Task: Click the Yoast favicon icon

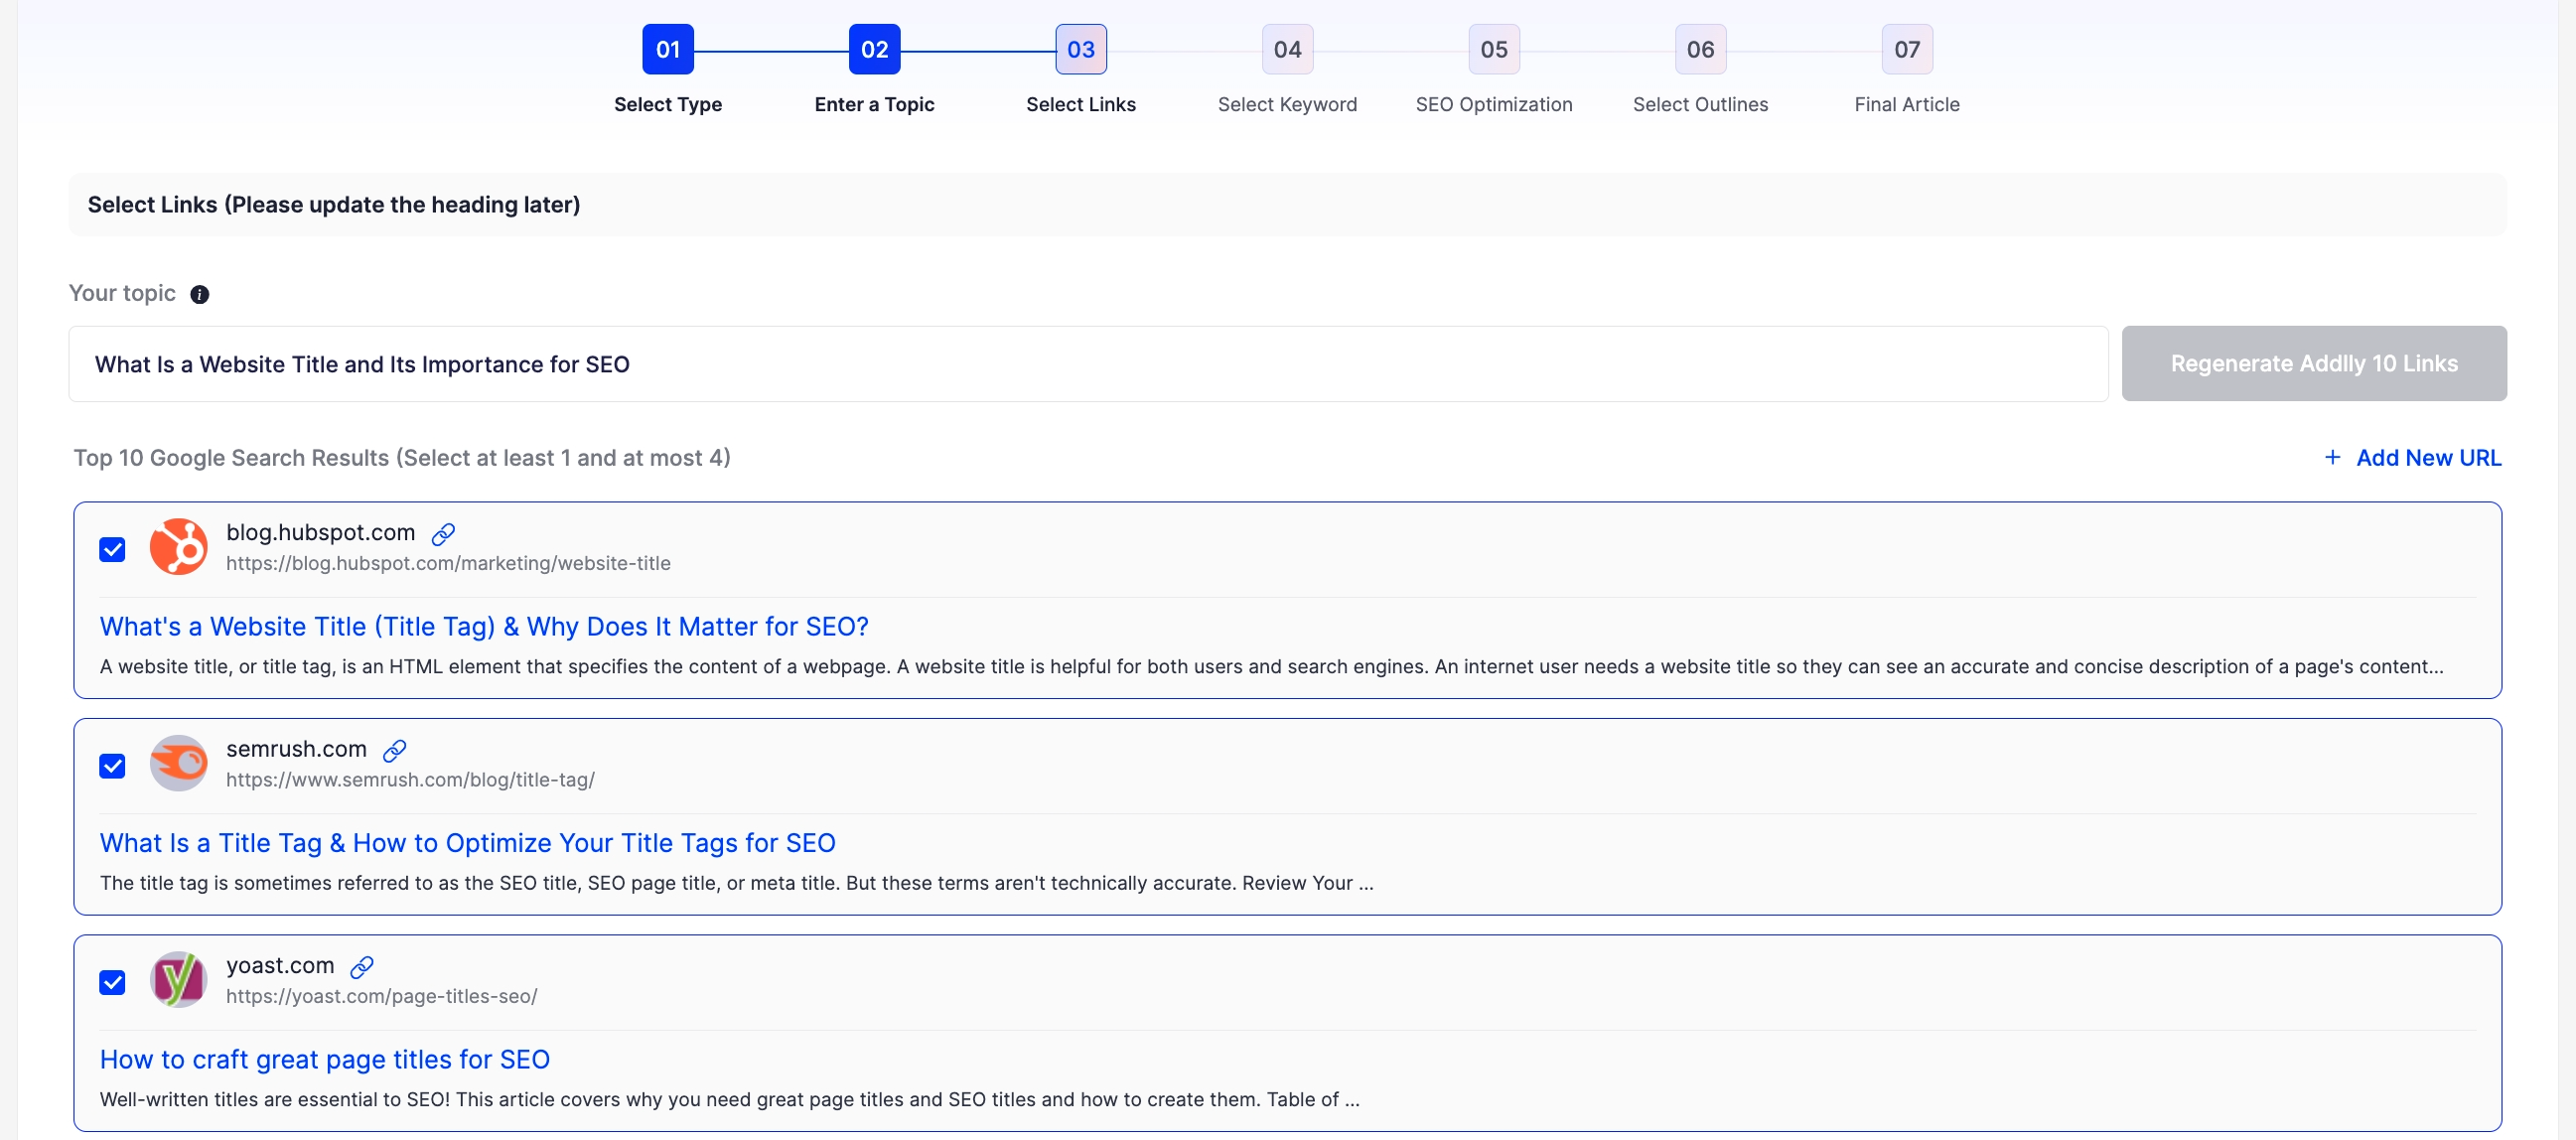Action: 178,981
